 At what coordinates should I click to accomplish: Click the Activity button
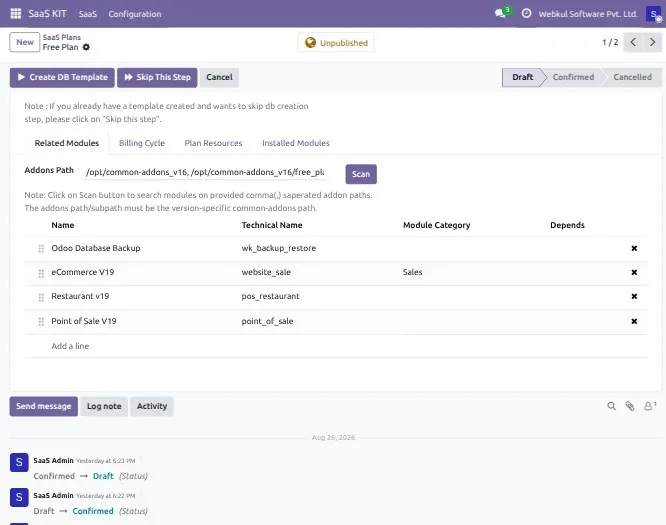152,406
